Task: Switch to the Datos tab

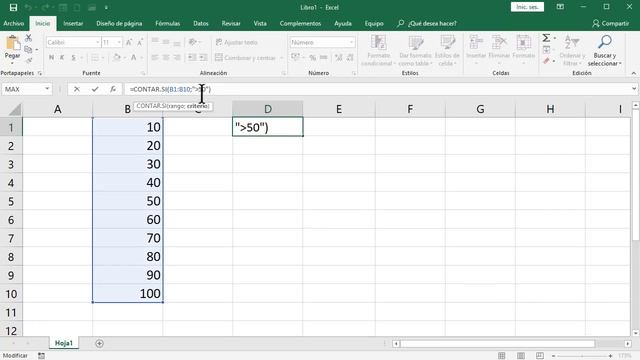Action: [x=200, y=23]
